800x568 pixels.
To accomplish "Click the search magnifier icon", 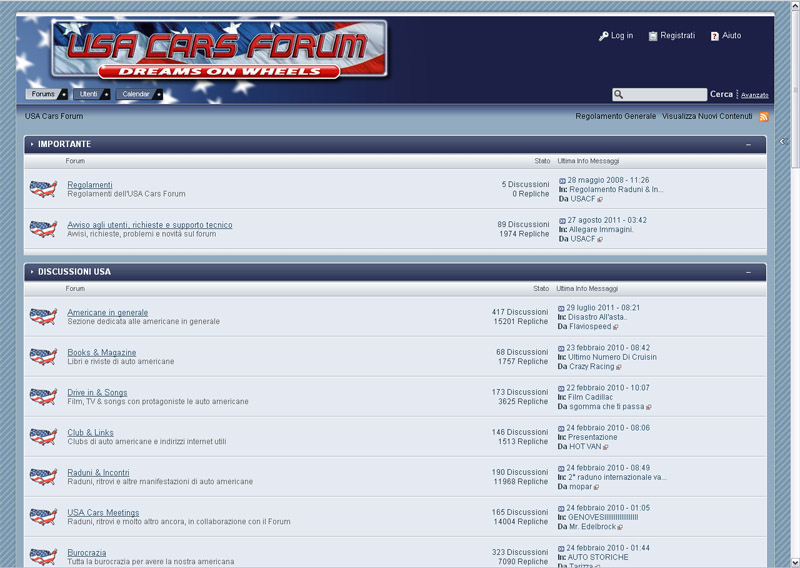I will coord(618,94).
